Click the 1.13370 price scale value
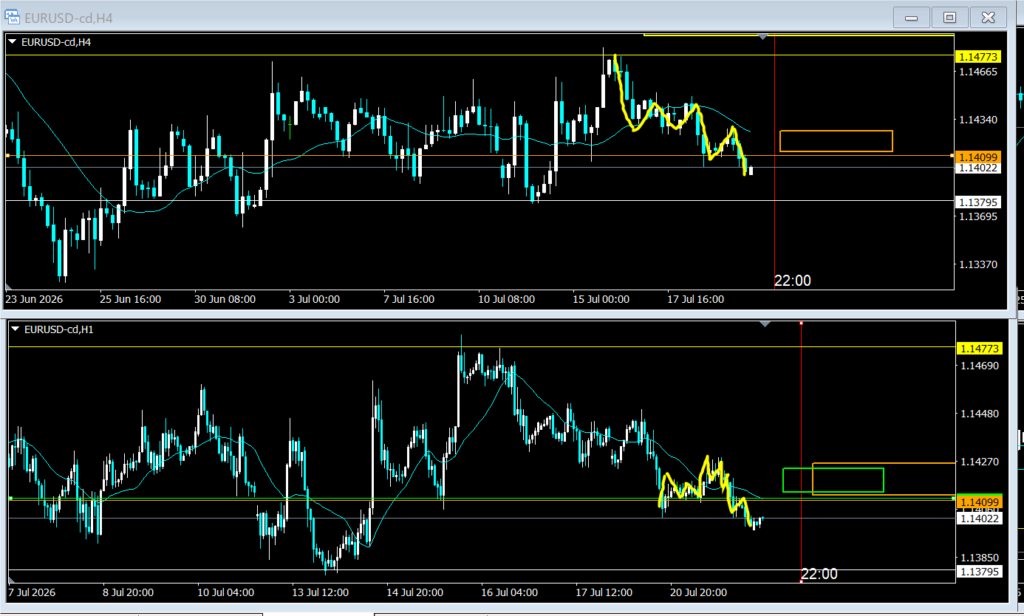 (978, 265)
